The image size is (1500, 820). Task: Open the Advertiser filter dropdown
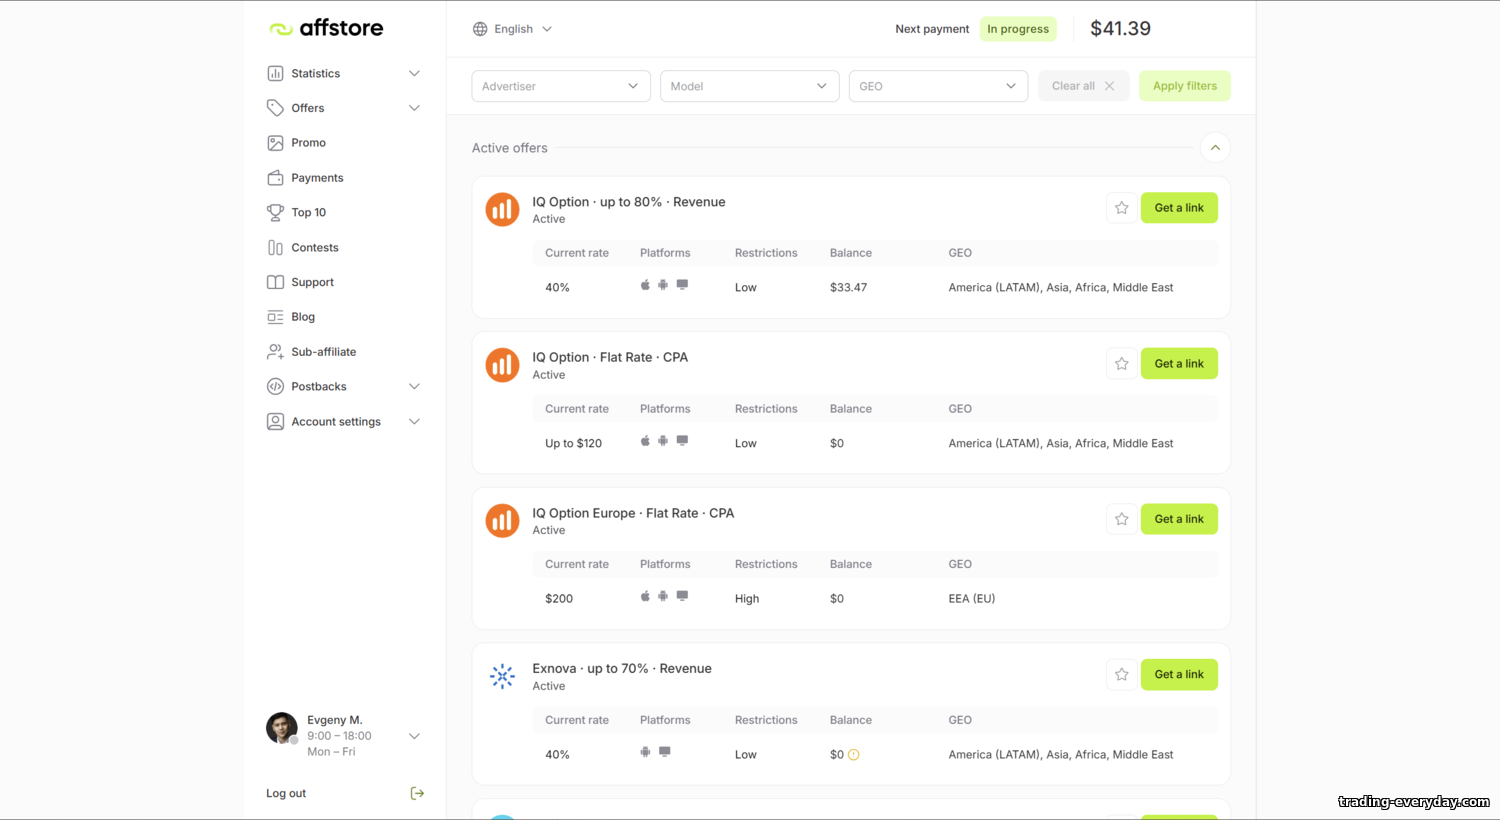click(x=561, y=86)
